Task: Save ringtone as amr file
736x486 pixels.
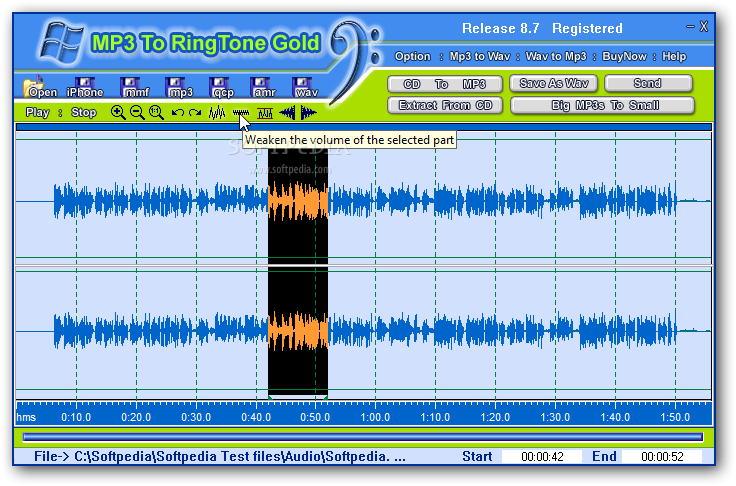Action: [x=263, y=87]
